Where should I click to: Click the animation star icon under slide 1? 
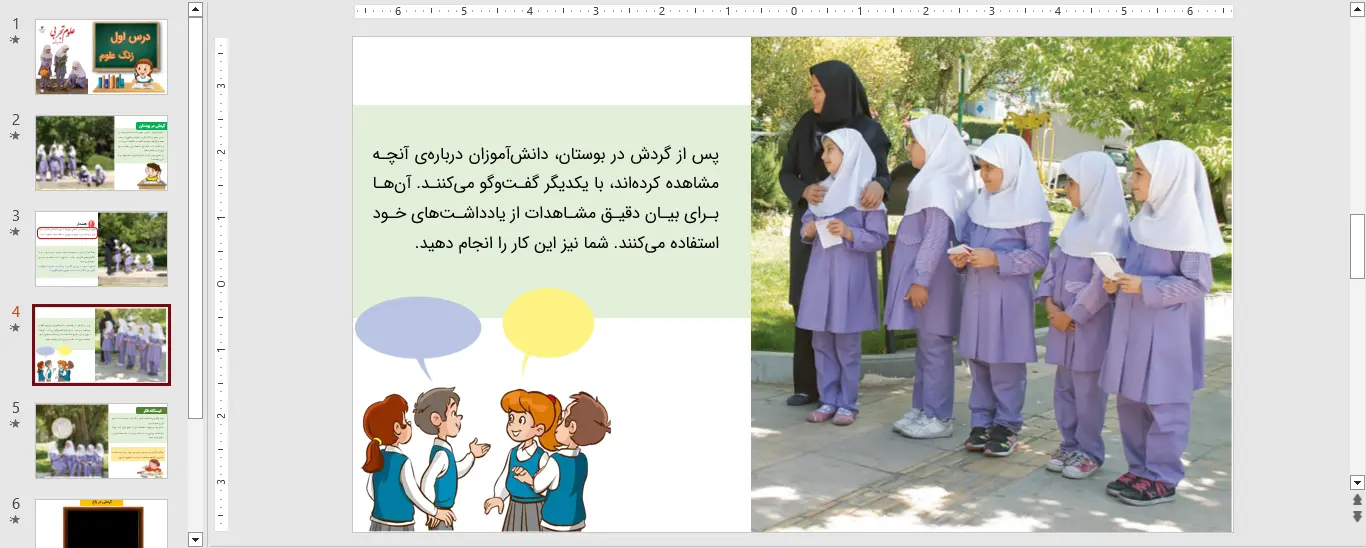[x=15, y=40]
